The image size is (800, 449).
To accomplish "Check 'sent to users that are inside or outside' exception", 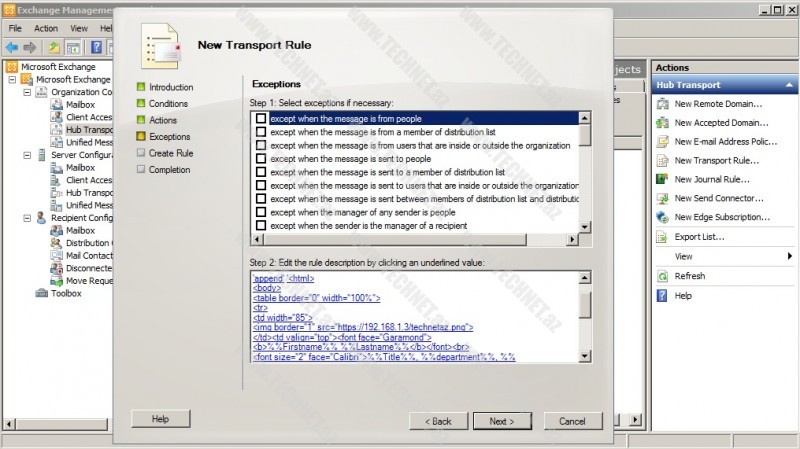I will click(261, 185).
